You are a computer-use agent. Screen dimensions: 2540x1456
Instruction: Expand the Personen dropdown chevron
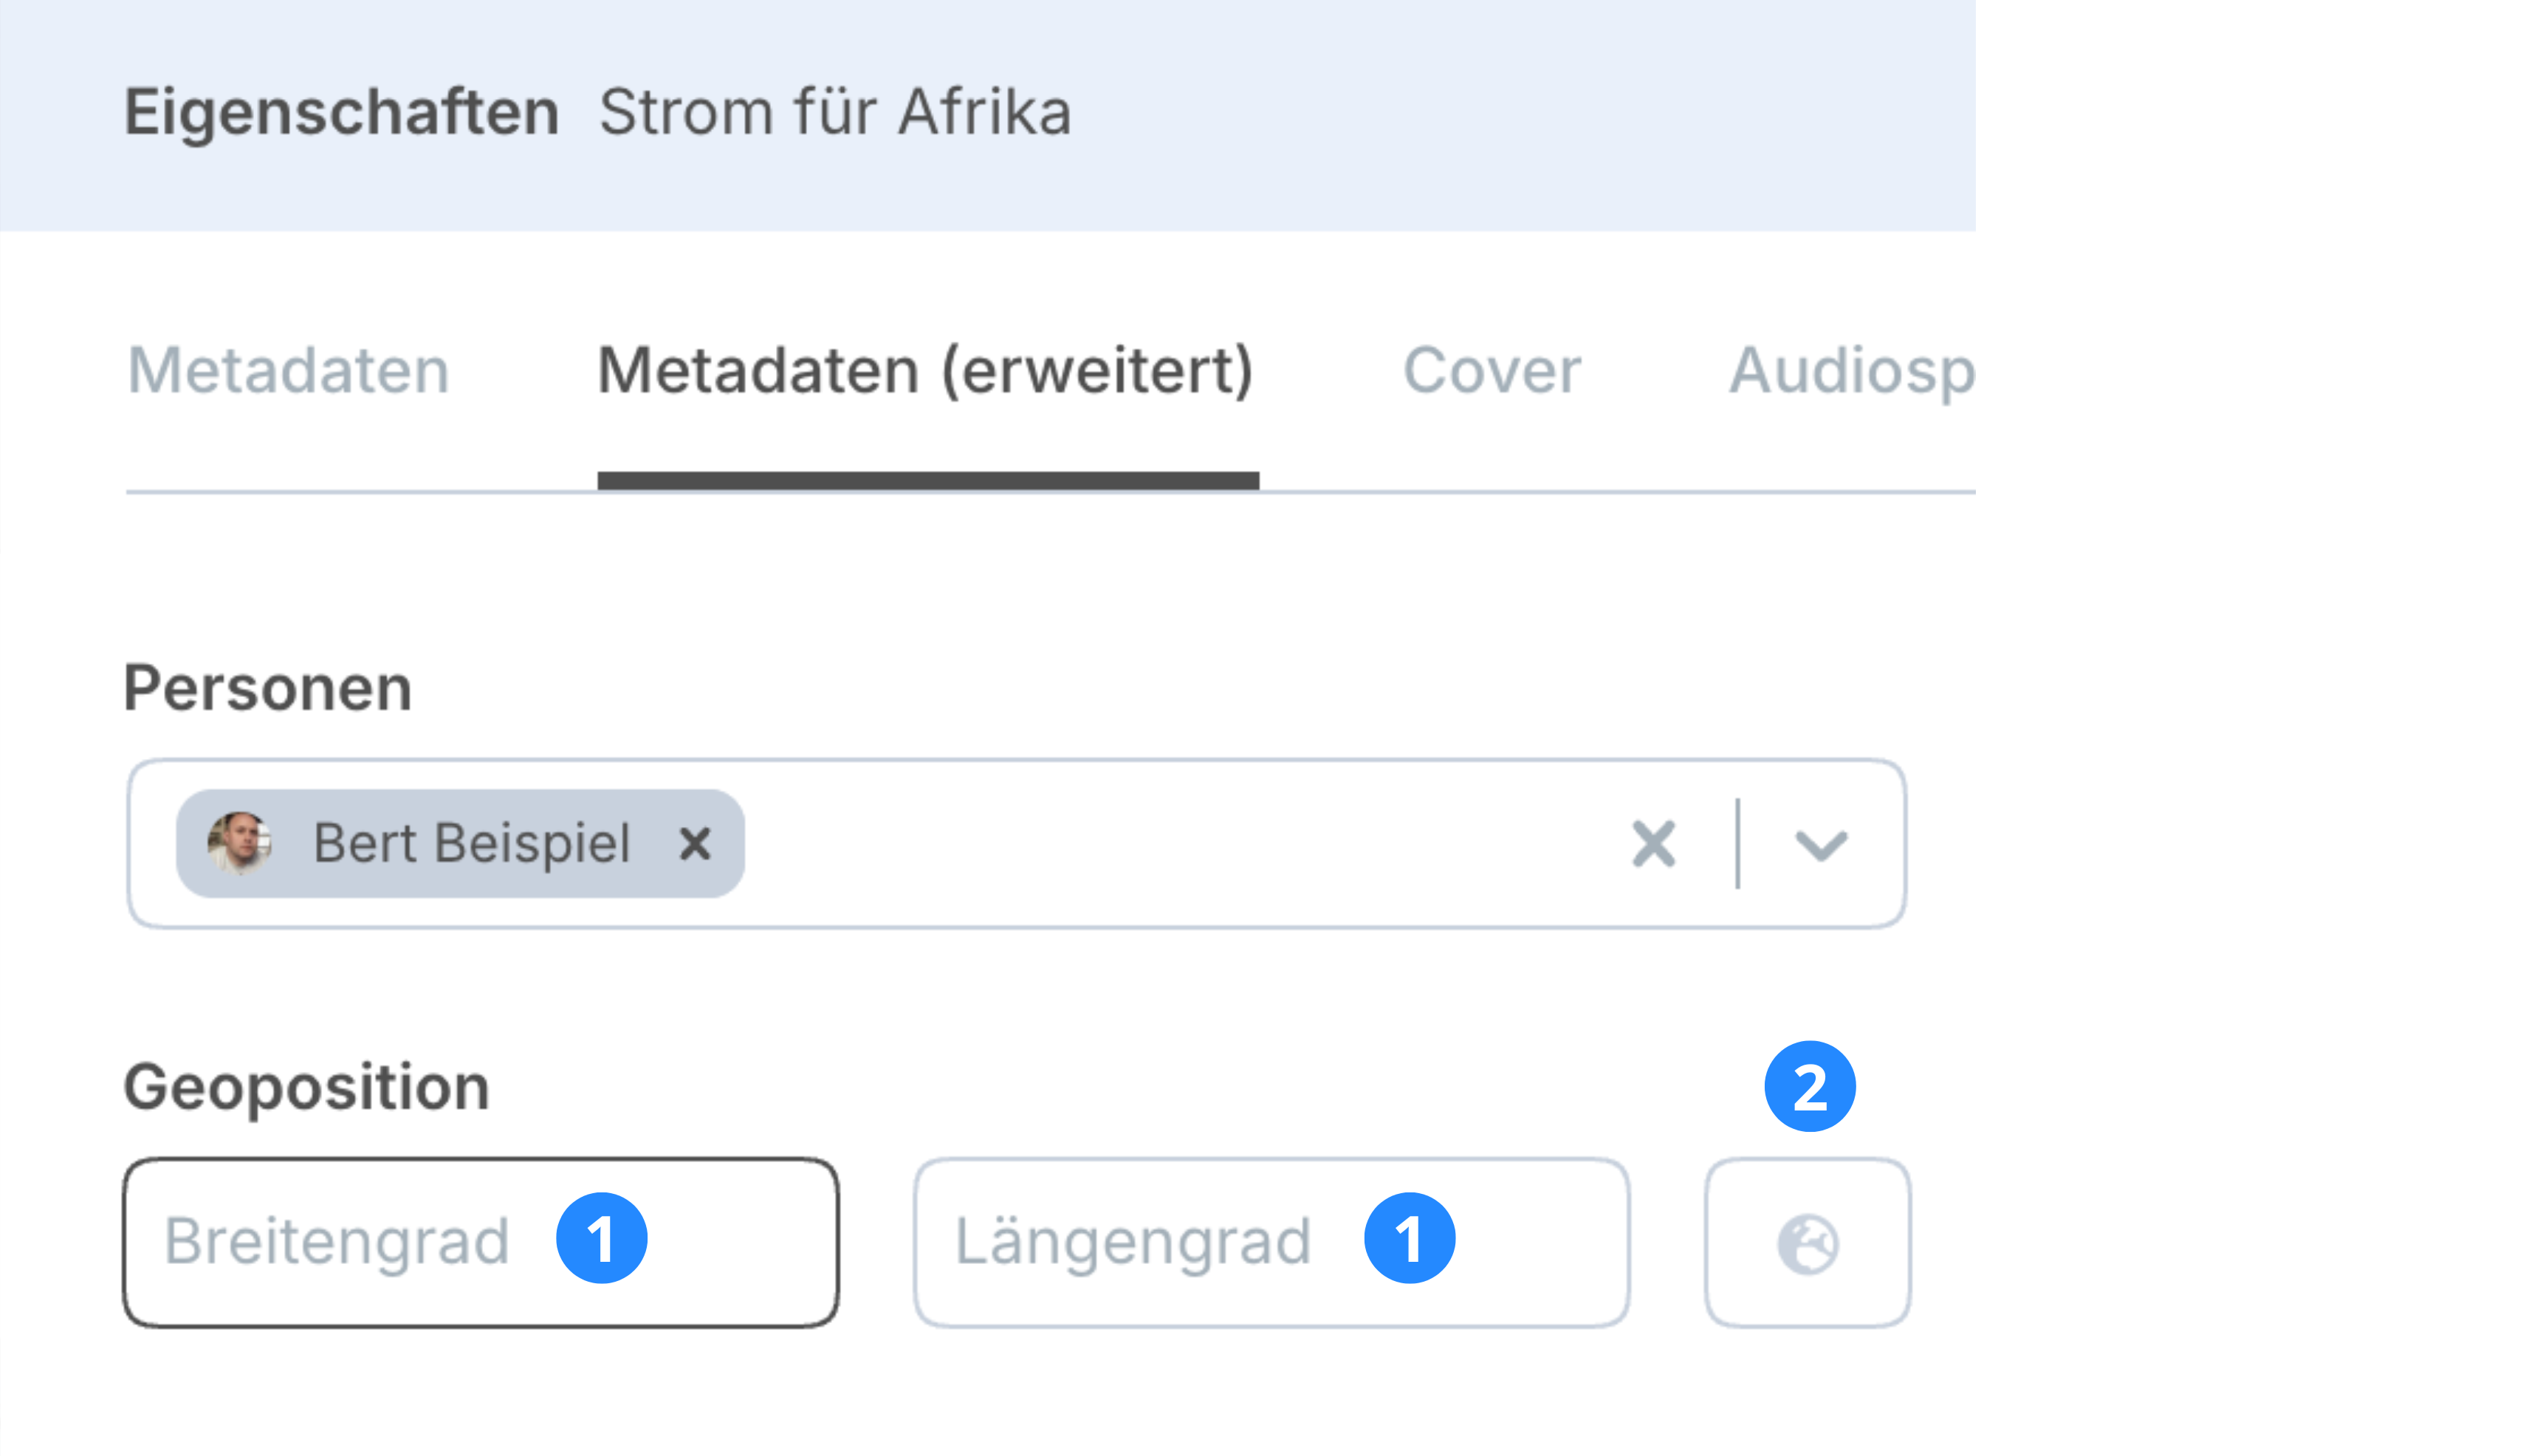[x=1820, y=845]
